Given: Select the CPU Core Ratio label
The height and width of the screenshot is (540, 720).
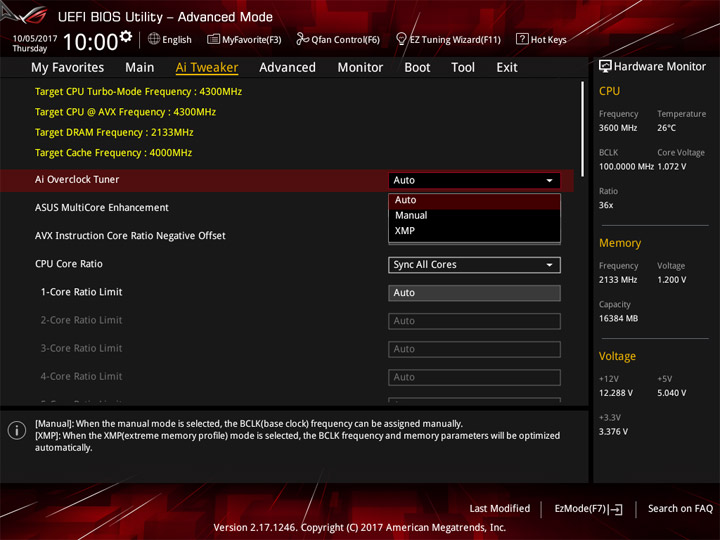Looking at the screenshot, I should pos(69,264).
